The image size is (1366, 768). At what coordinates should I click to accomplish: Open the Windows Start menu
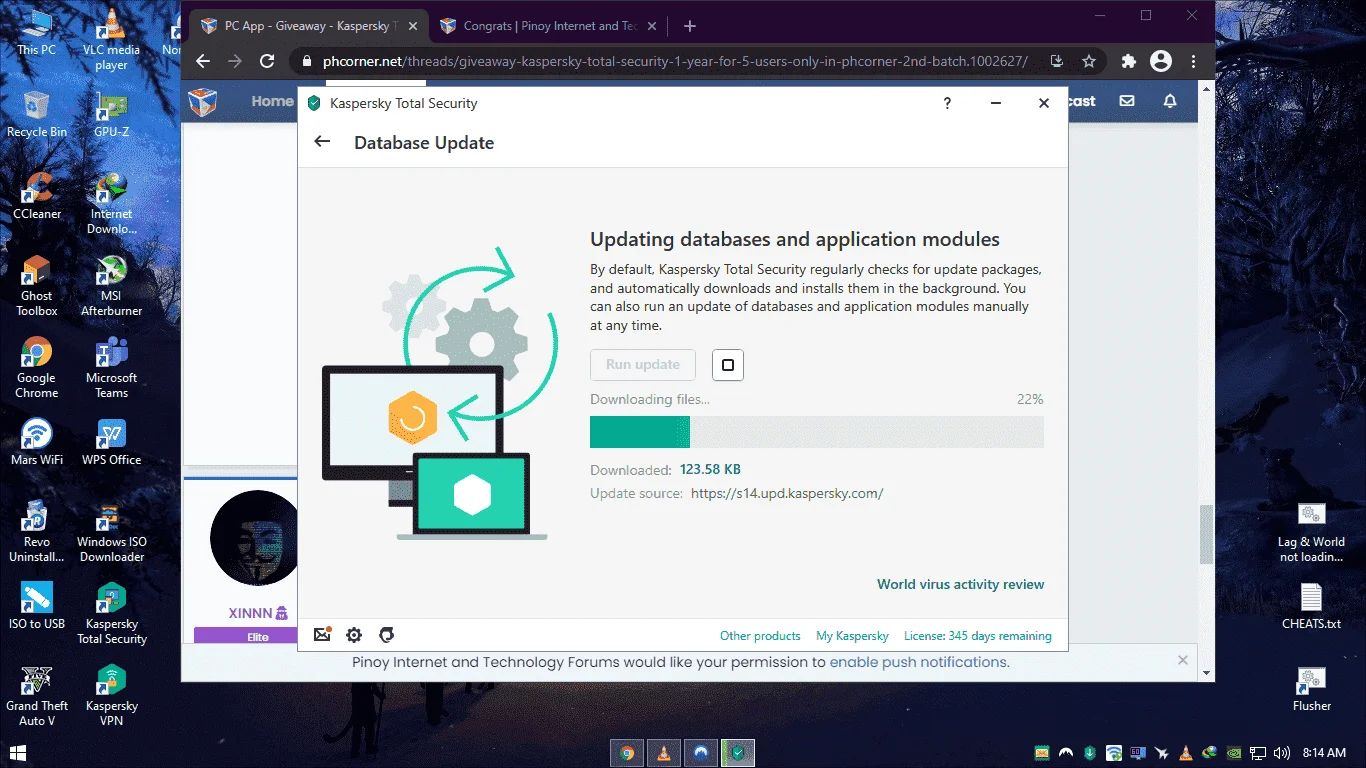(x=17, y=752)
